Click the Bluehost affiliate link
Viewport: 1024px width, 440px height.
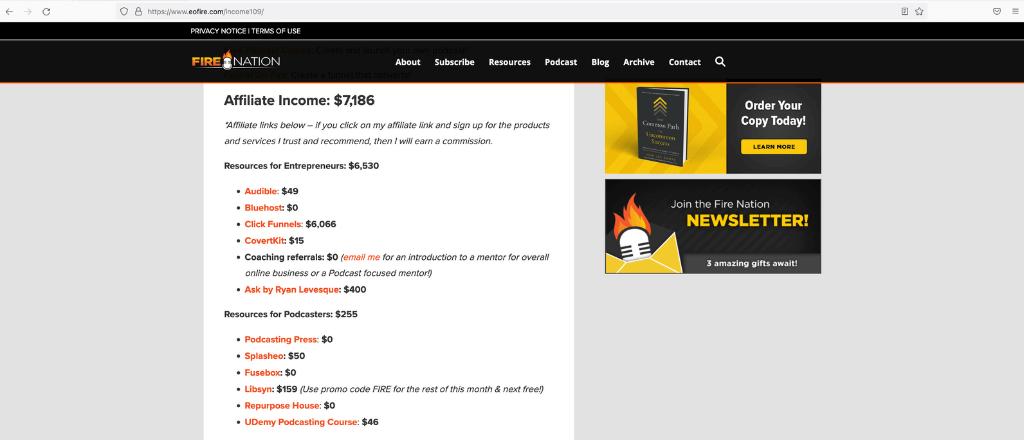click(x=264, y=208)
